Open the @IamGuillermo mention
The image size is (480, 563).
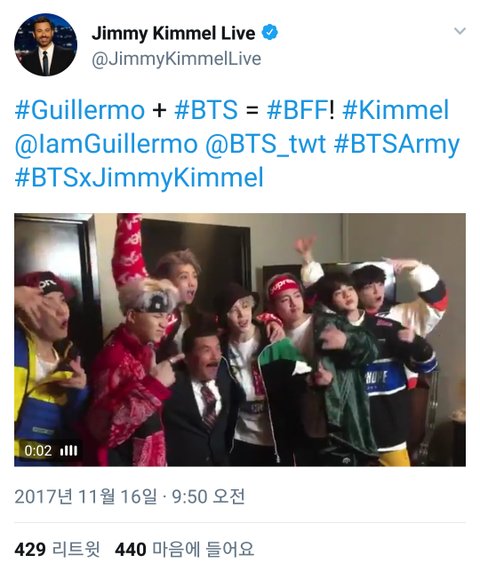coord(106,144)
